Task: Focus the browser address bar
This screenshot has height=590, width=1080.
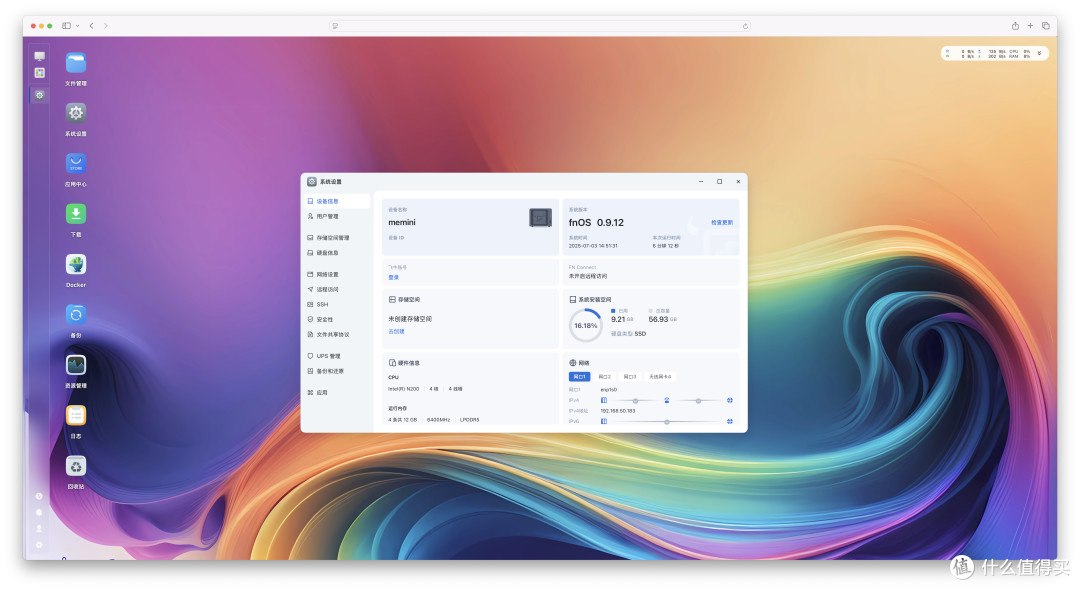Action: click(540, 26)
